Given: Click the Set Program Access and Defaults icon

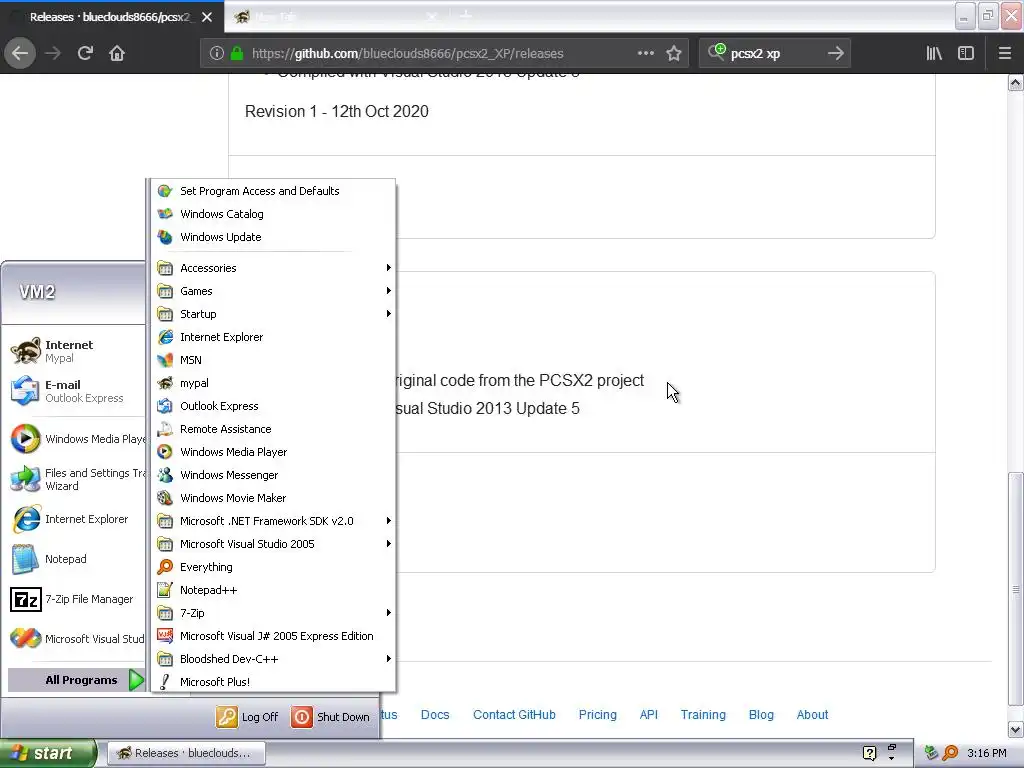Looking at the screenshot, I should pyautogui.click(x=165, y=191).
